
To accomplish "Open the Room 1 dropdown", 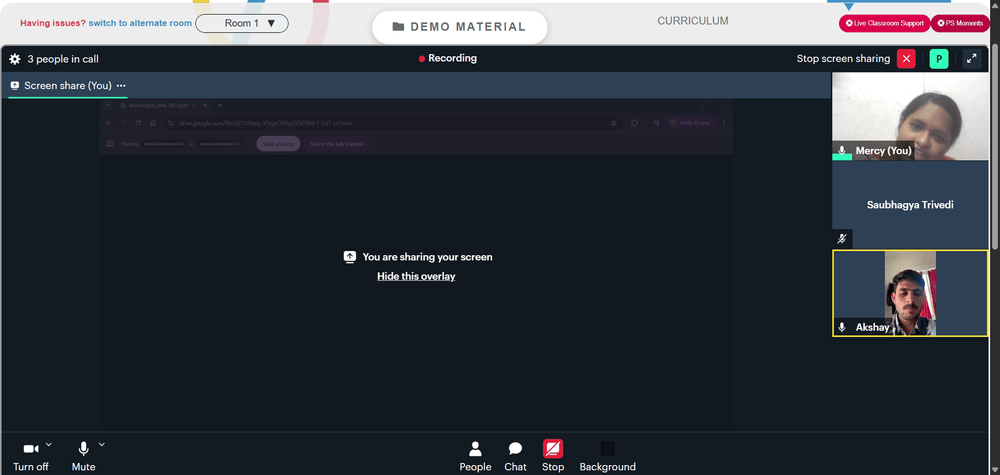I will click(242, 24).
